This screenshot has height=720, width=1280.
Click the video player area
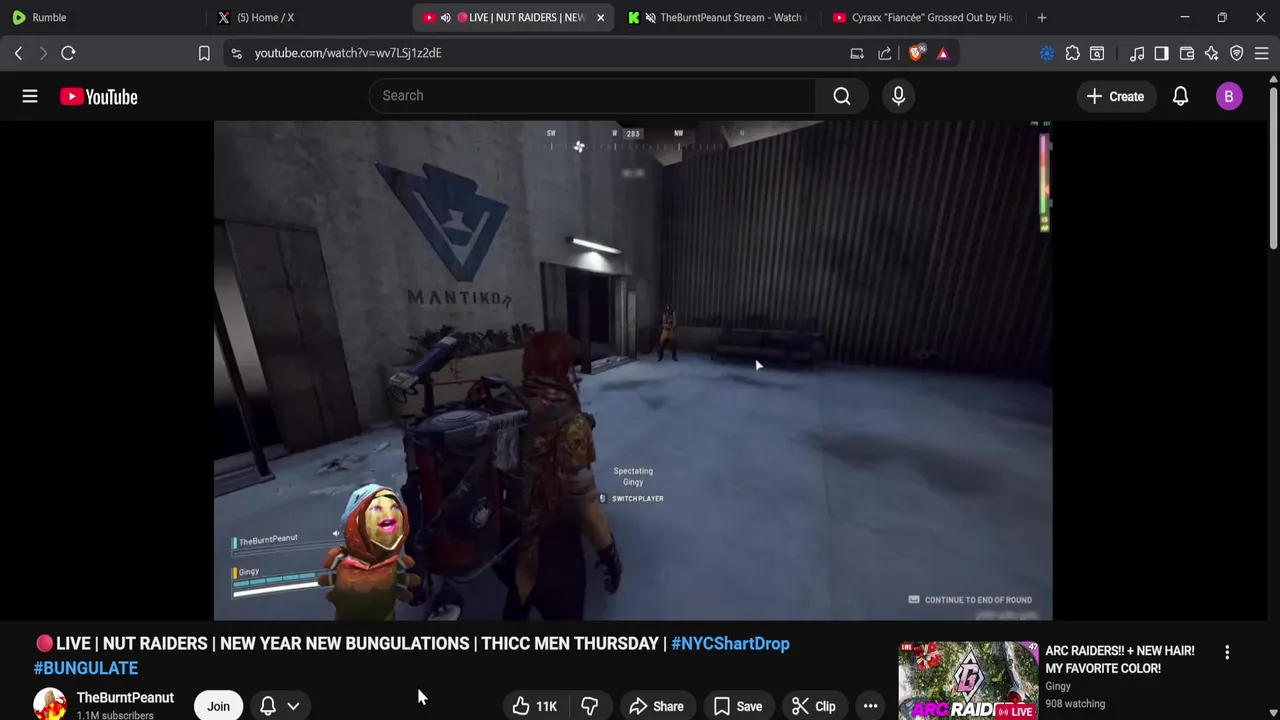pyautogui.click(x=632, y=370)
